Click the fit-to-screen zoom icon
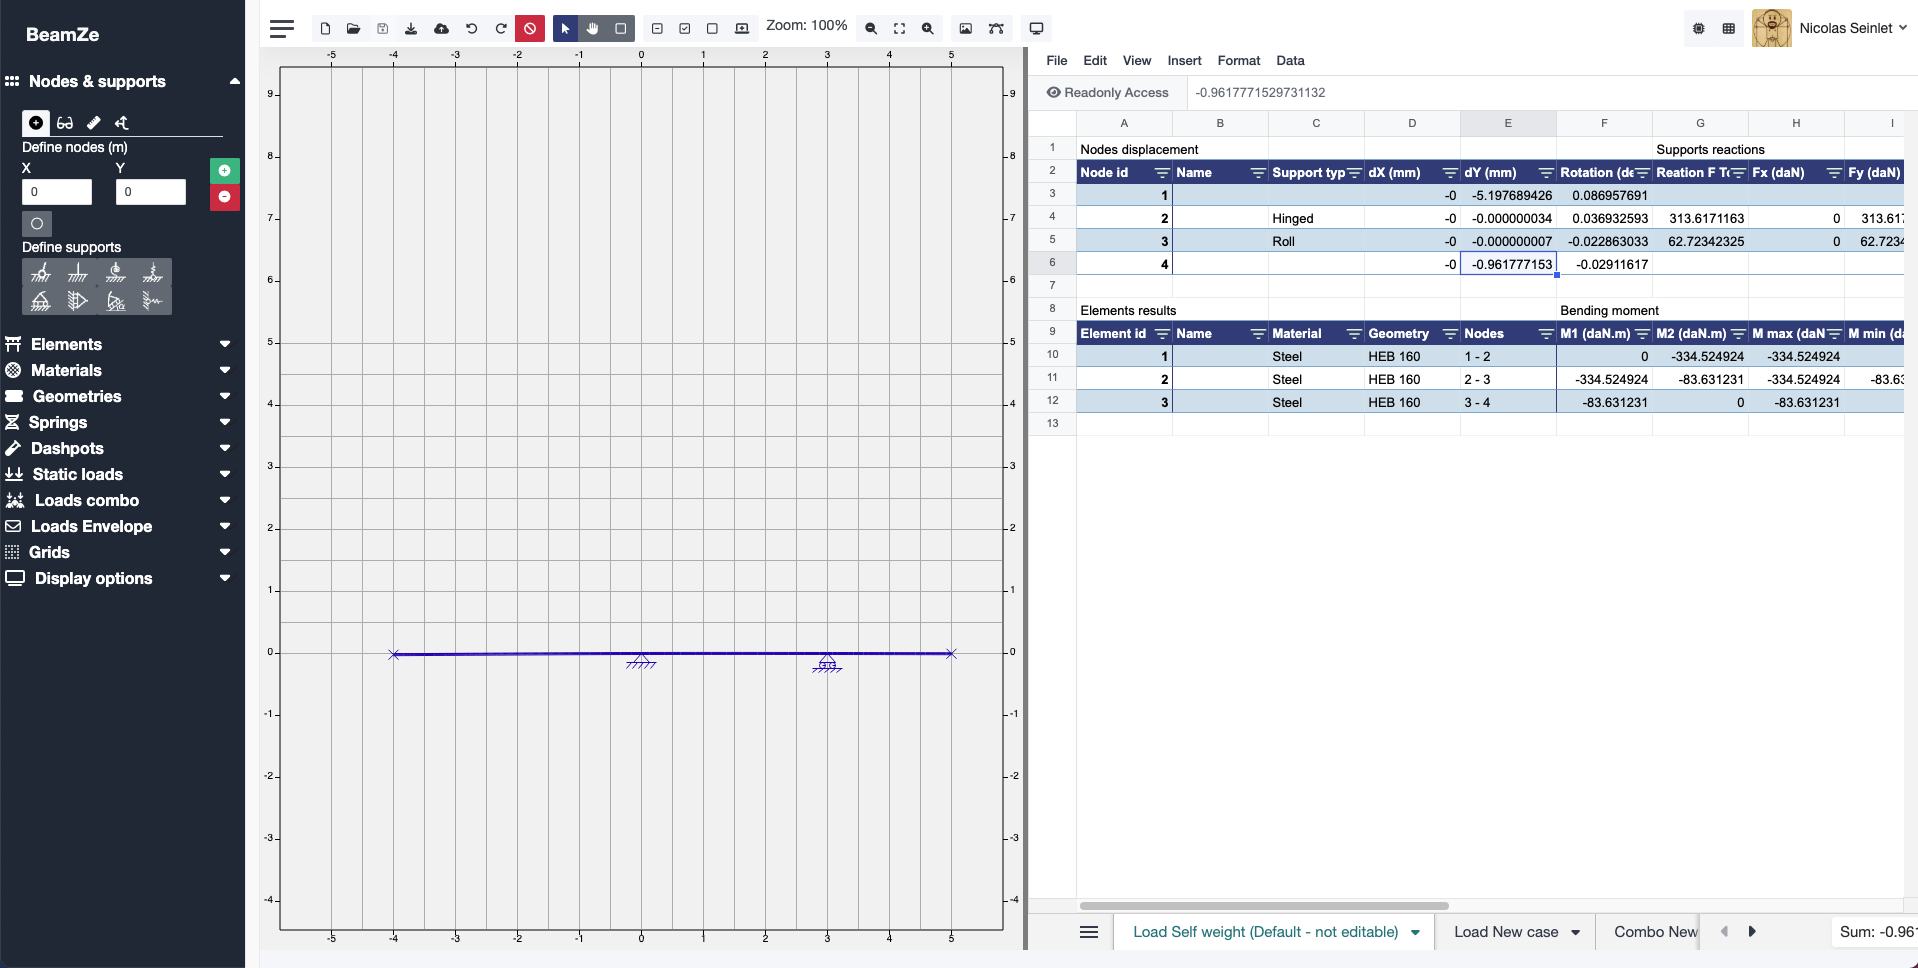1918x968 pixels. (899, 29)
